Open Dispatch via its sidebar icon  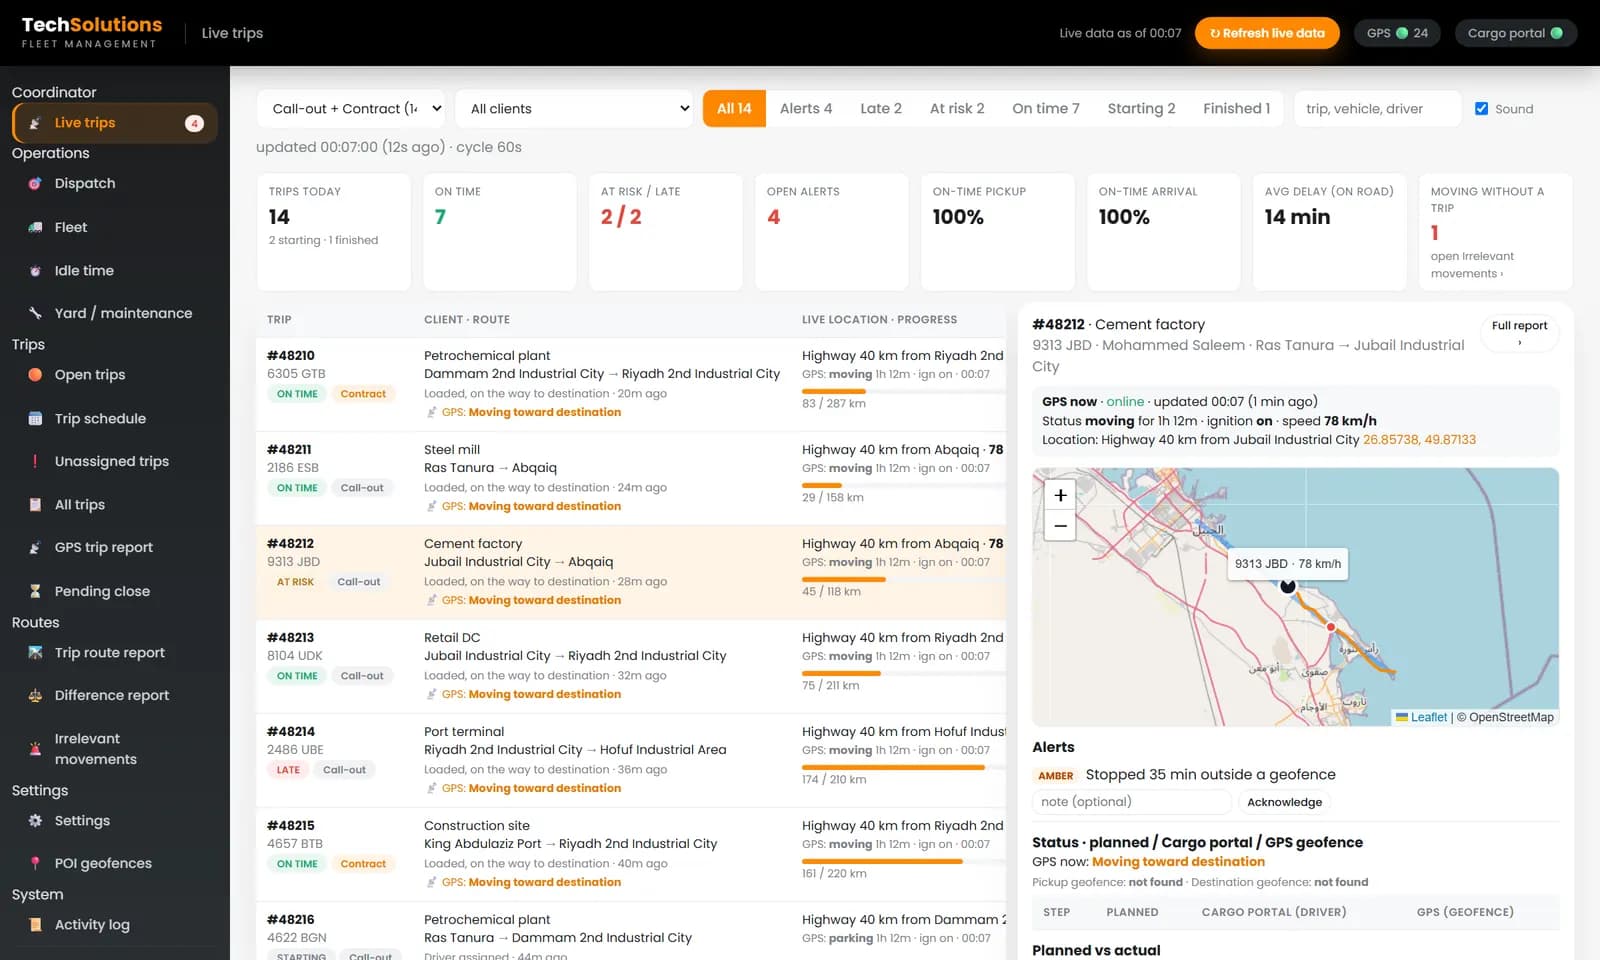pos(35,184)
